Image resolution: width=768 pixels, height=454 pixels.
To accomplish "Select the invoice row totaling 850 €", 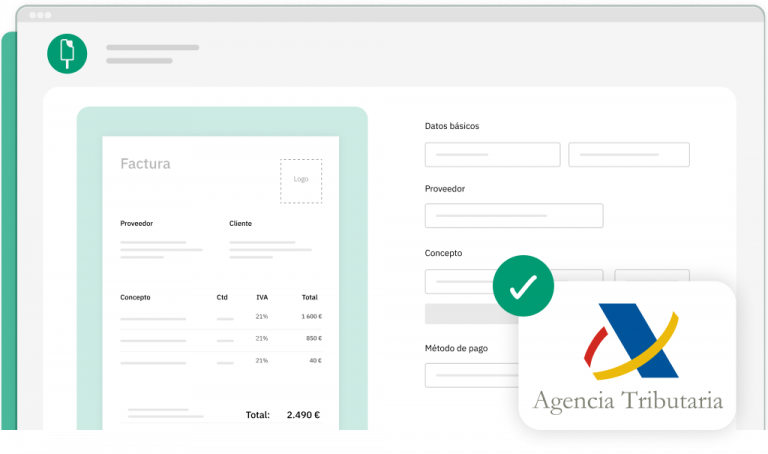I will click(x=220, y=339).
